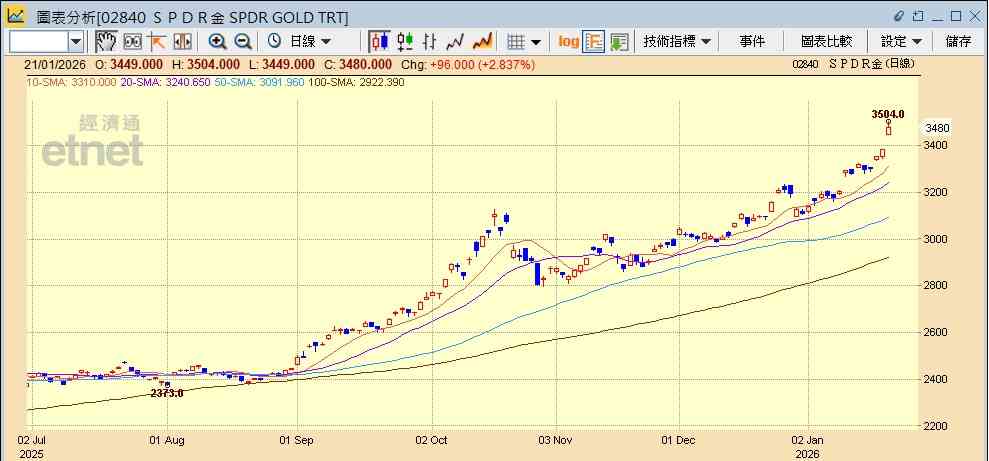This screenshot has width=989, height=461.
Task: Click the chart analysis app title icon
Action: coord(16,15)
